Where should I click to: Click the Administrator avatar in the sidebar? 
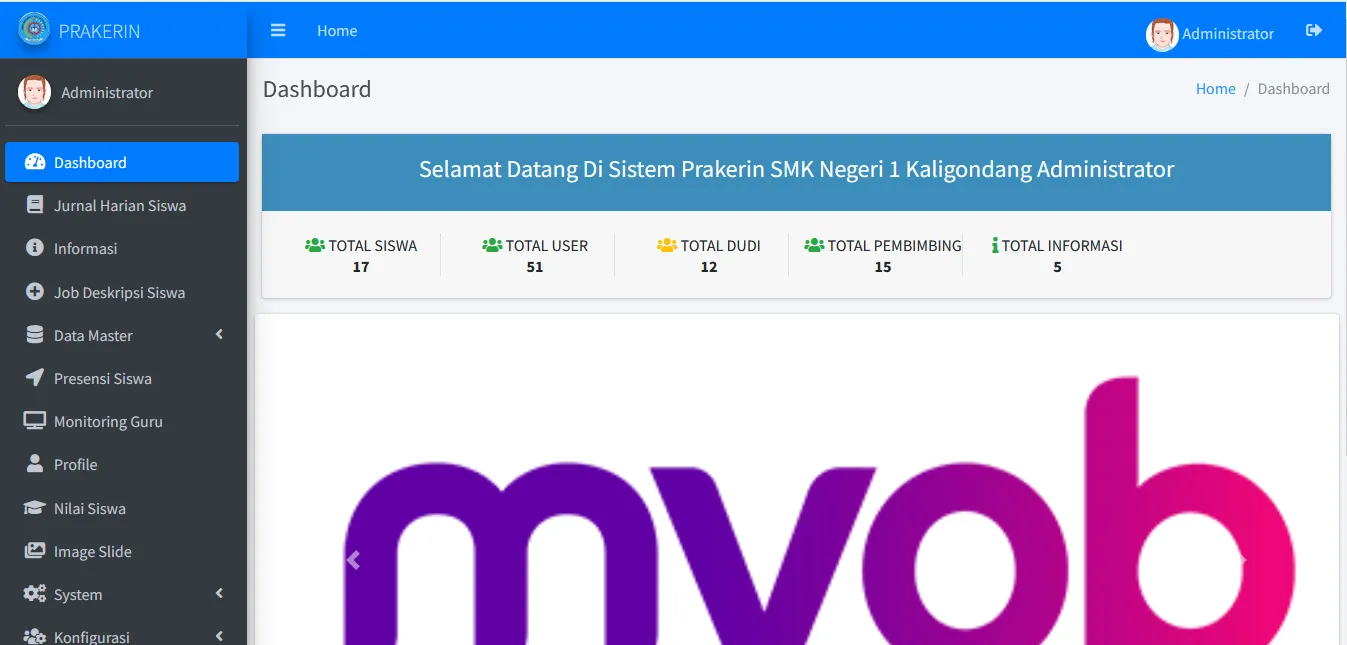tap(33, 92)
